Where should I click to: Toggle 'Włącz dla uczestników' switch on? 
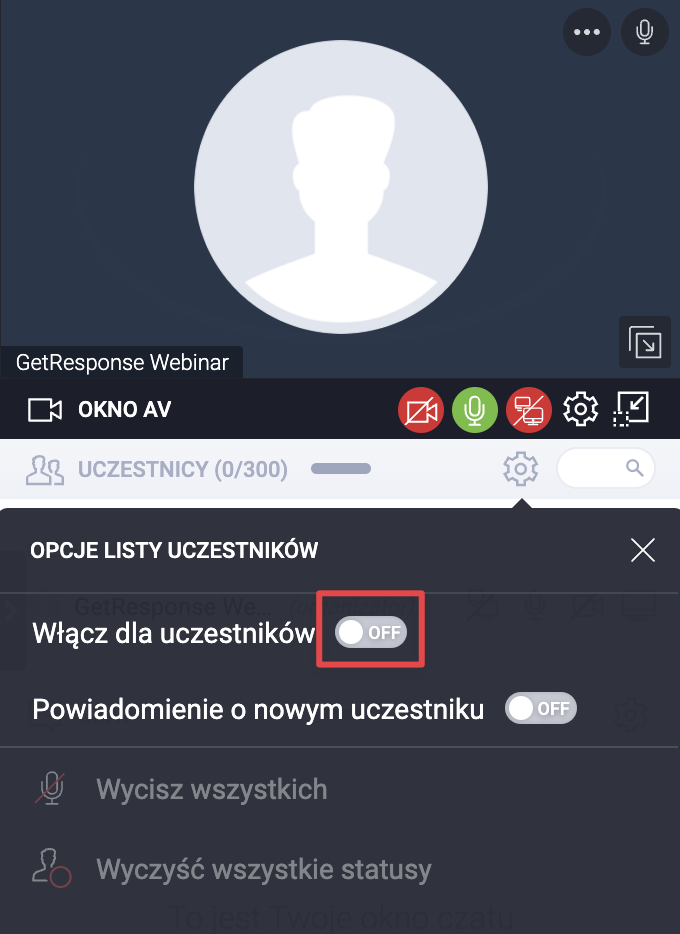[370, 632]
